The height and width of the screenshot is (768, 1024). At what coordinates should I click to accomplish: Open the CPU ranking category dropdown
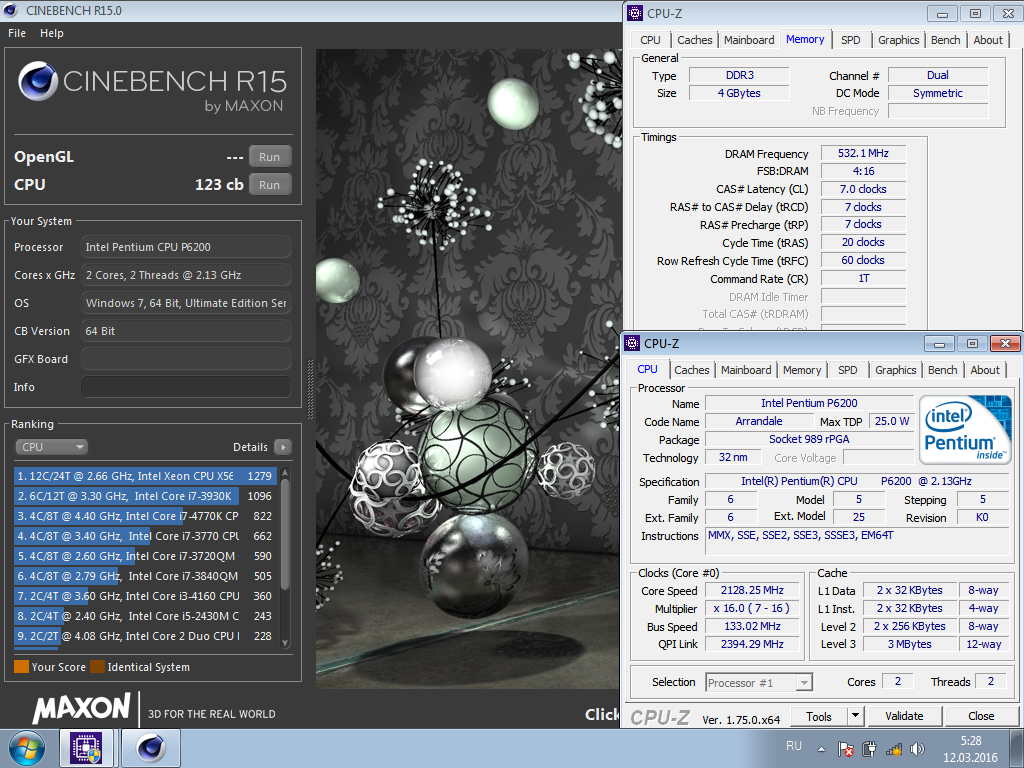click(x=52, y=447)
